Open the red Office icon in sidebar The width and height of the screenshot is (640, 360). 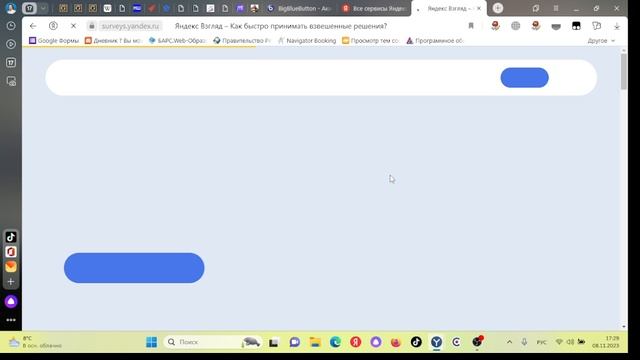pyautogui.click(x=11, y=252)
